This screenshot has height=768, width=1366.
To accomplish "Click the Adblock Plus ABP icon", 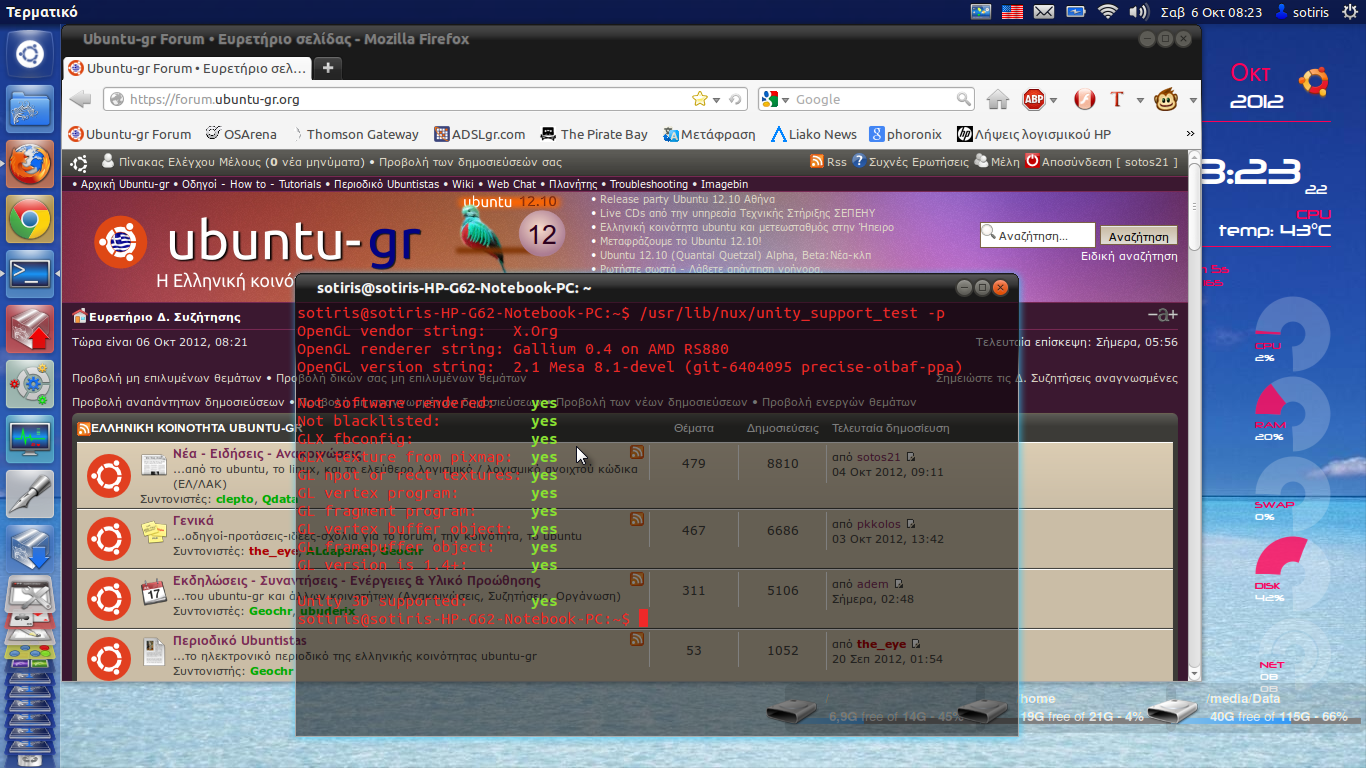I will click(1033, 99).
